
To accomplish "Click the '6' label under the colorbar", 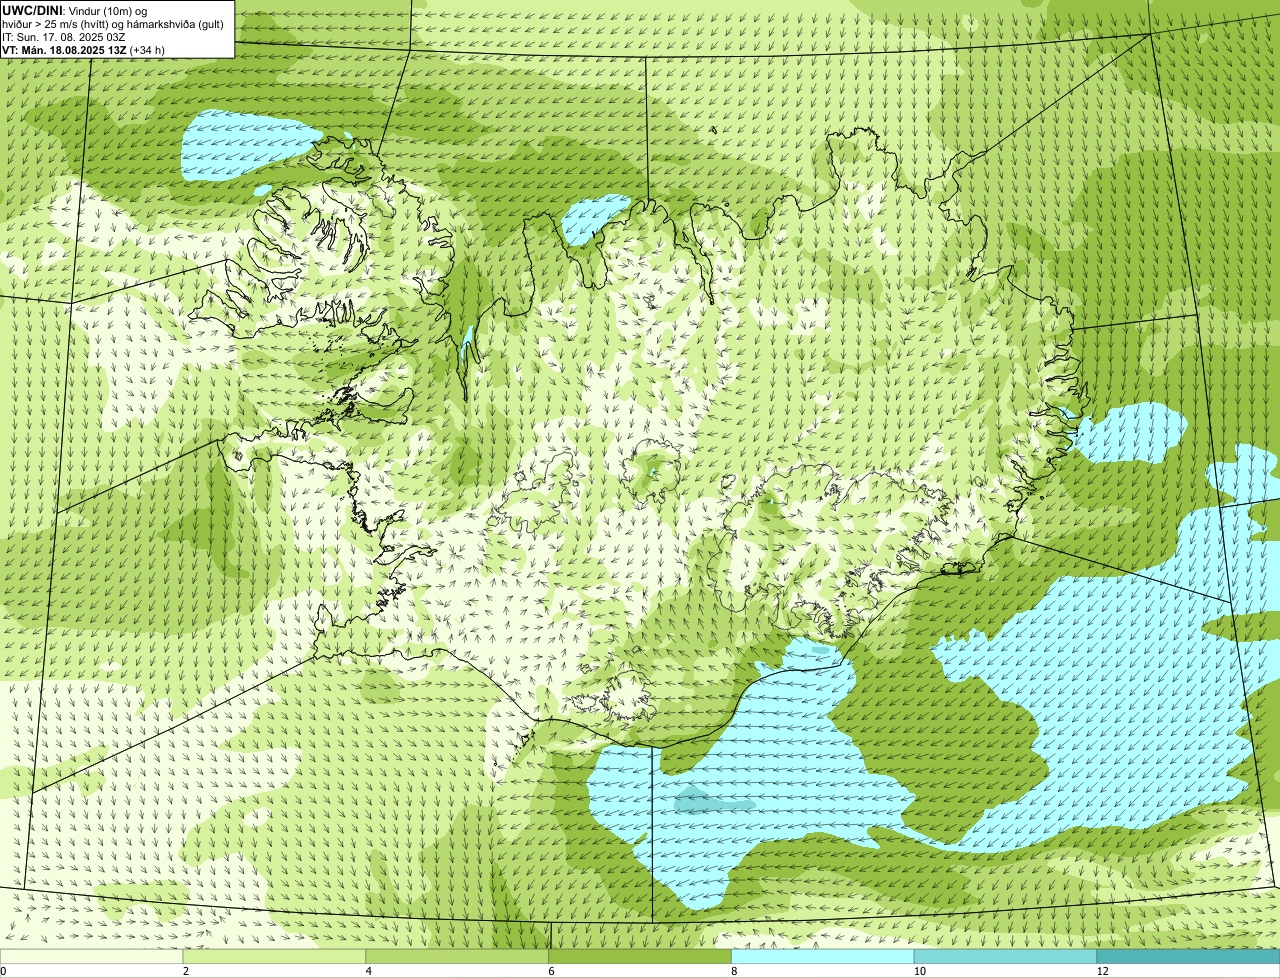I will click(x=552, y=971).
